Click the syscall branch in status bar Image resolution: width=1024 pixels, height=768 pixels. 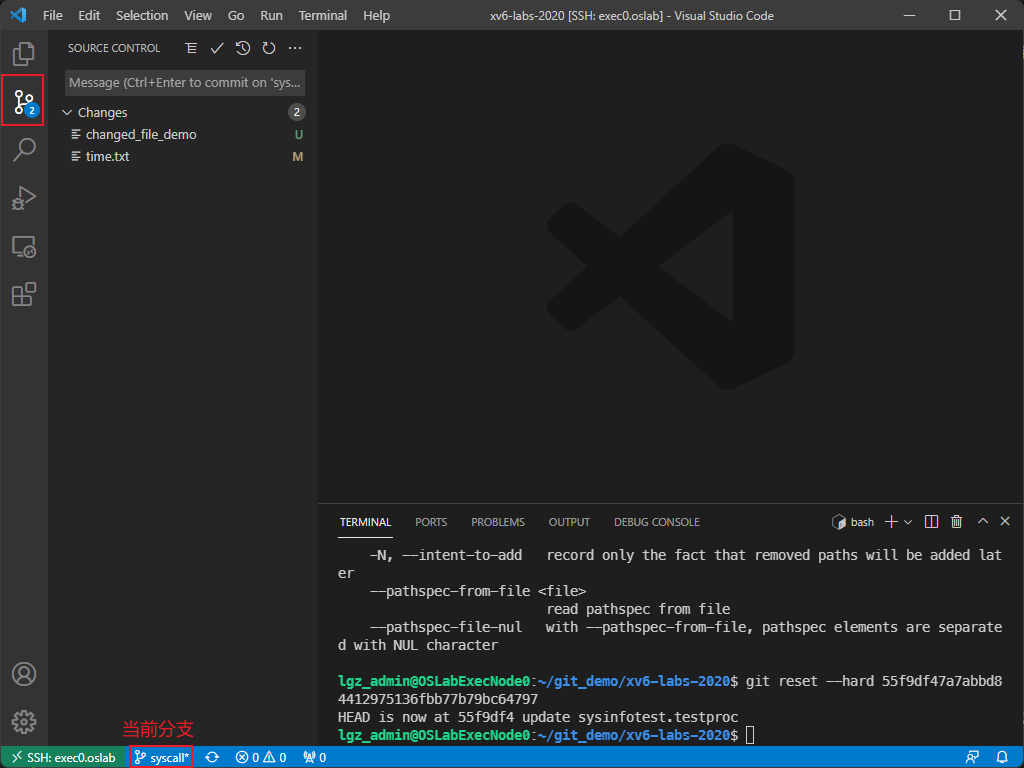[161, 758]
